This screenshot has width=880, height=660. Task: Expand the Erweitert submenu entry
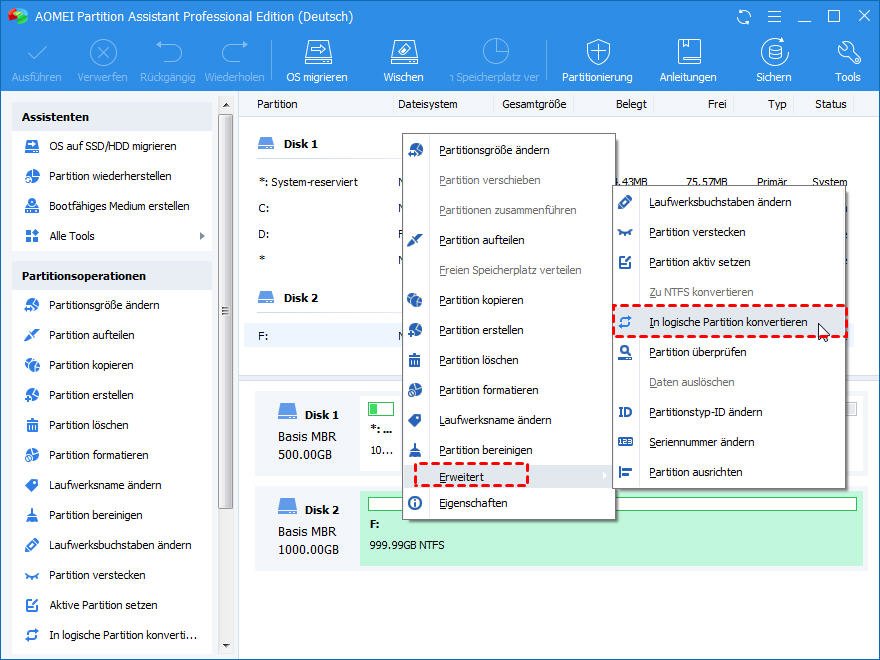click(509, 476)
